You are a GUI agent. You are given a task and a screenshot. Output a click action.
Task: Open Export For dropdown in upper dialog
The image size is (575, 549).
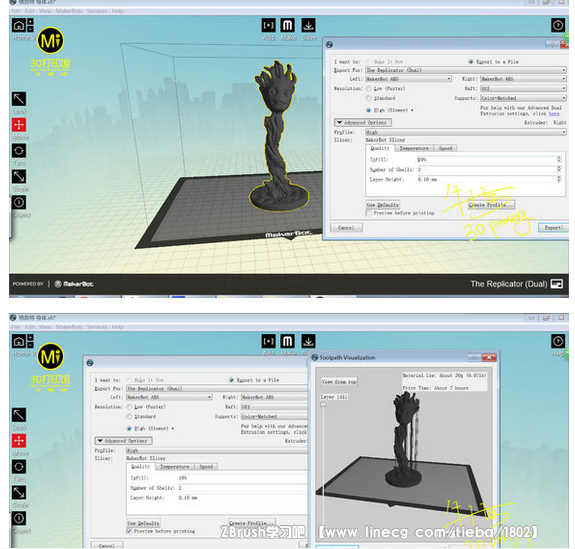click(466, 70)
